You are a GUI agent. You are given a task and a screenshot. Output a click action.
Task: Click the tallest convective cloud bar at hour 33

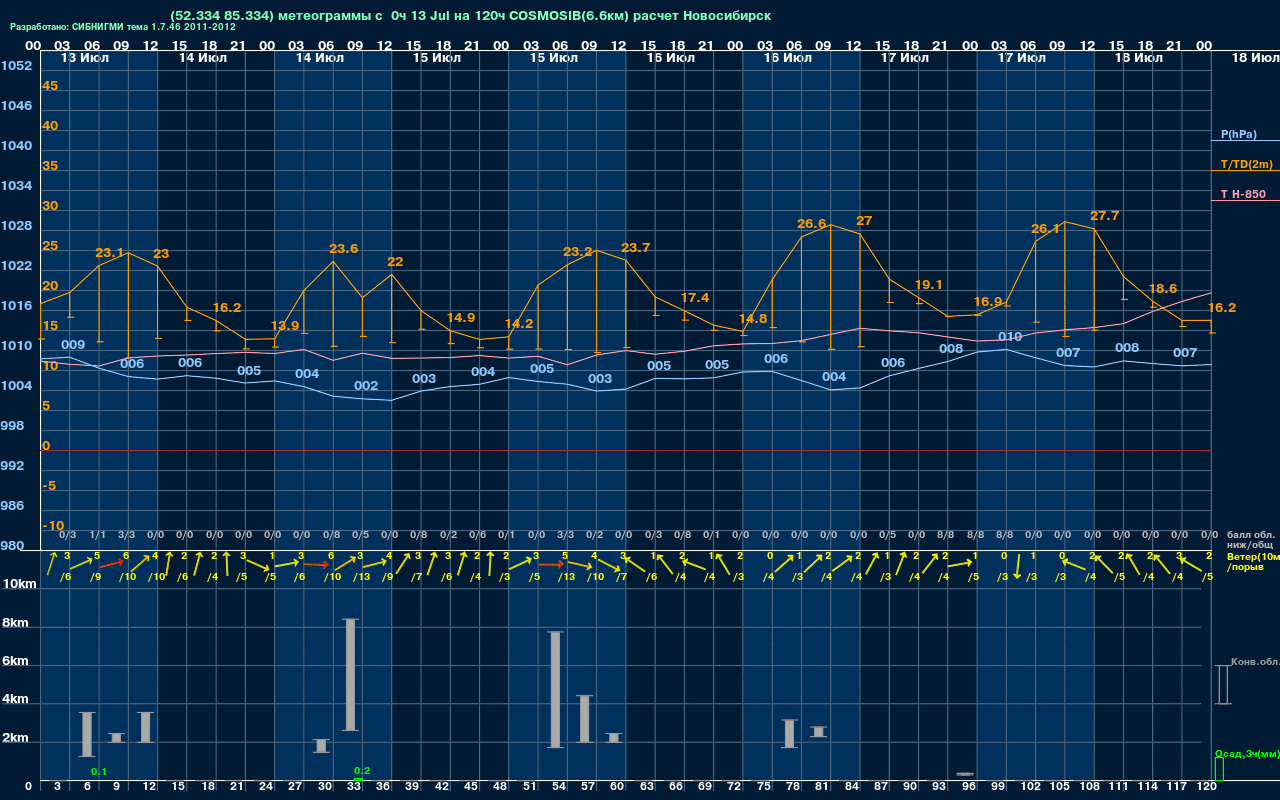(350, 675)
